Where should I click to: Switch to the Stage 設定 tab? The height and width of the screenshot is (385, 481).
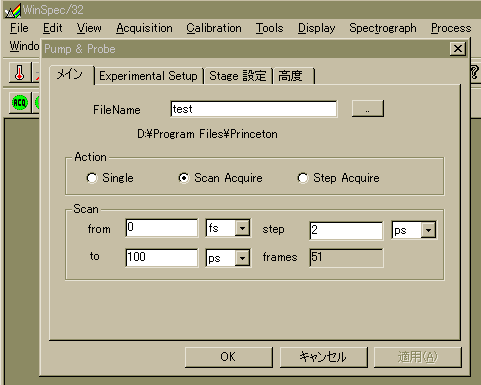[238, 76]
